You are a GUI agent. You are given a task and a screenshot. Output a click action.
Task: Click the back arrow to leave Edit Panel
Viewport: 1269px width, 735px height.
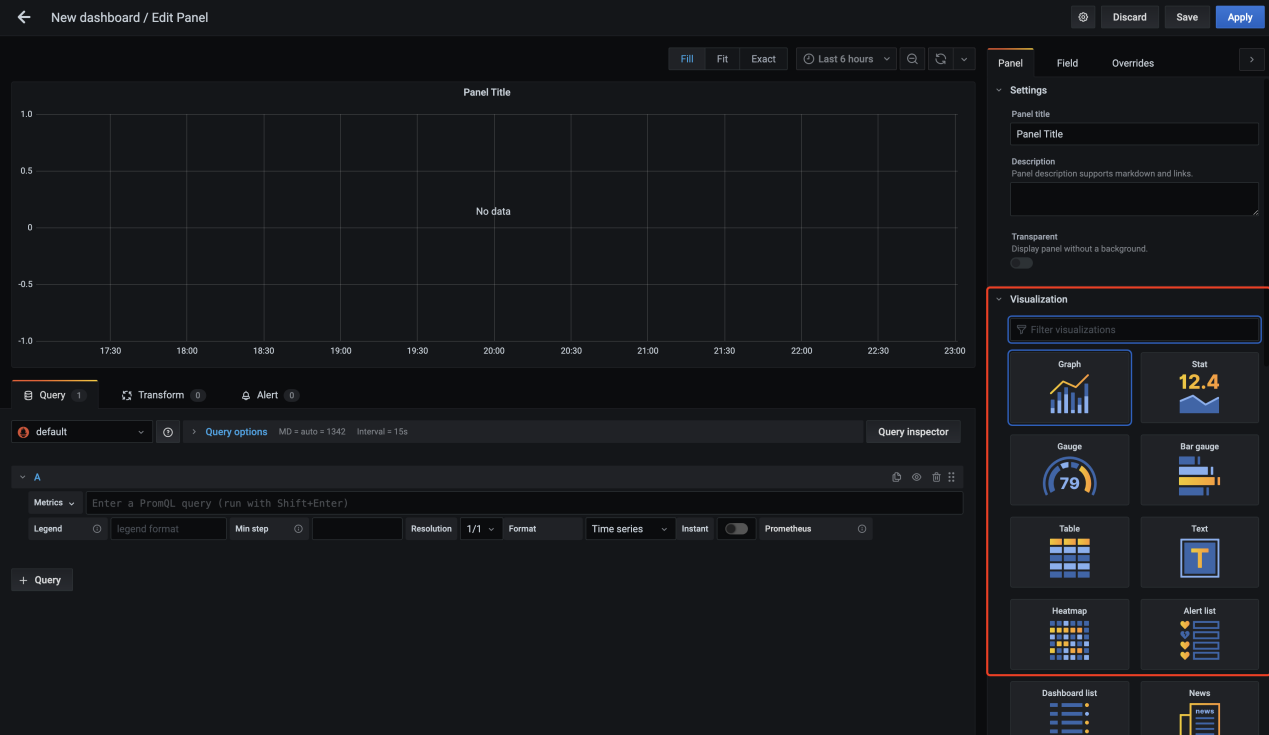pos(24,17)
